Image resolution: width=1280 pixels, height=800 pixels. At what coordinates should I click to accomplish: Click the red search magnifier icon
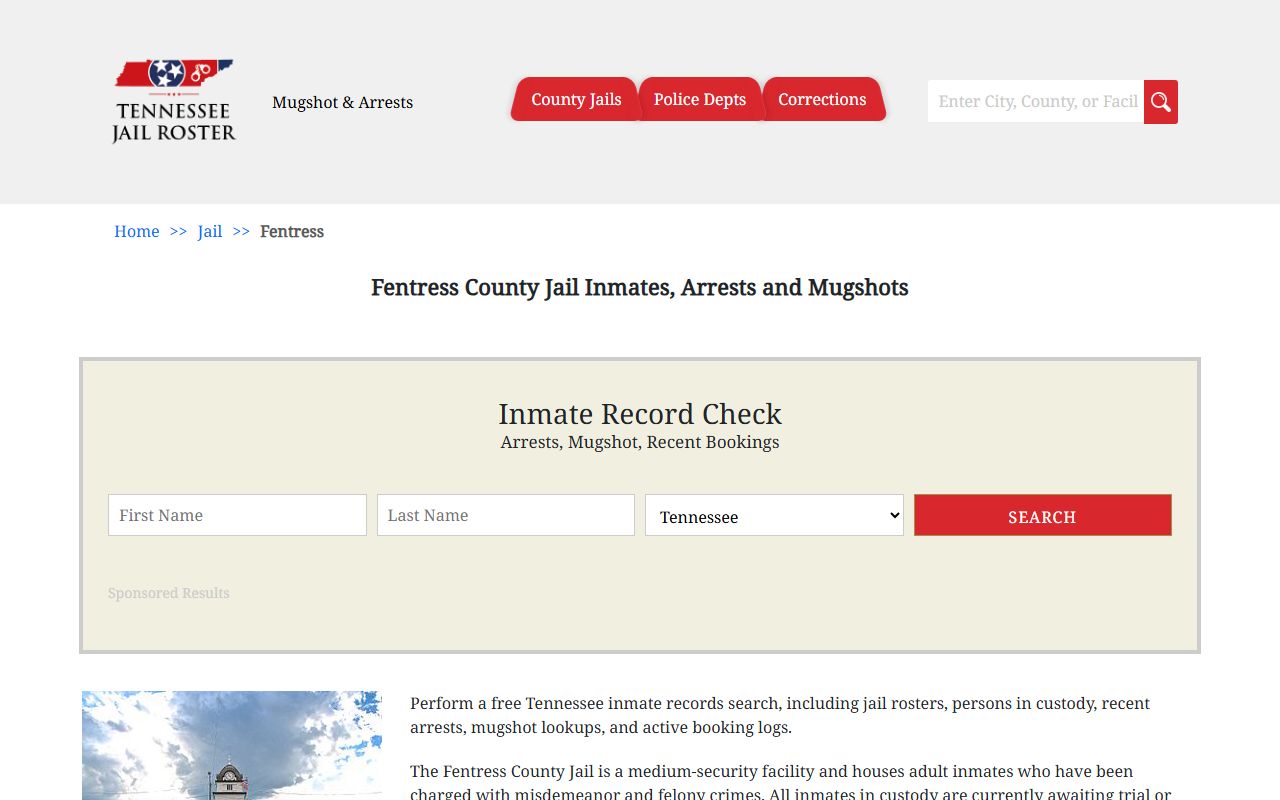[1161, 102]
